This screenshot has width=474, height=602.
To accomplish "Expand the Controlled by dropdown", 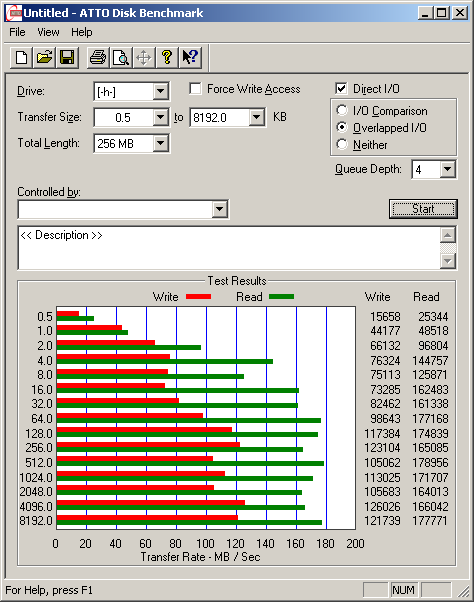I will pos(220,209).
